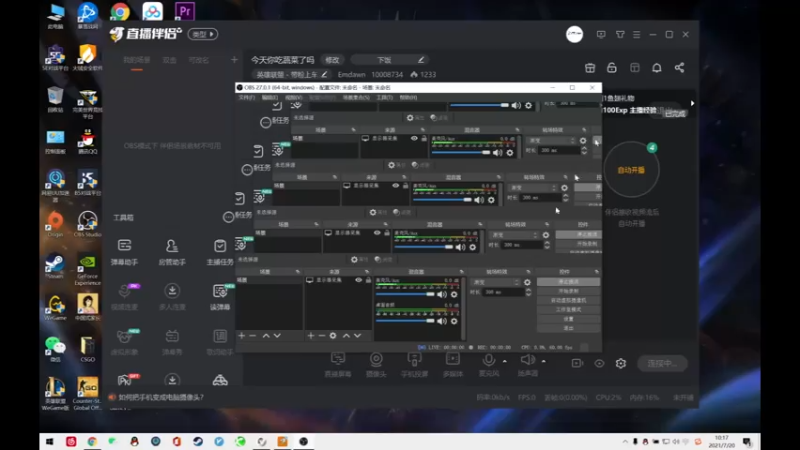Click the 扬声器 speaker icon
The height and width of the screenshot is (450, 800).
point(528,360)
